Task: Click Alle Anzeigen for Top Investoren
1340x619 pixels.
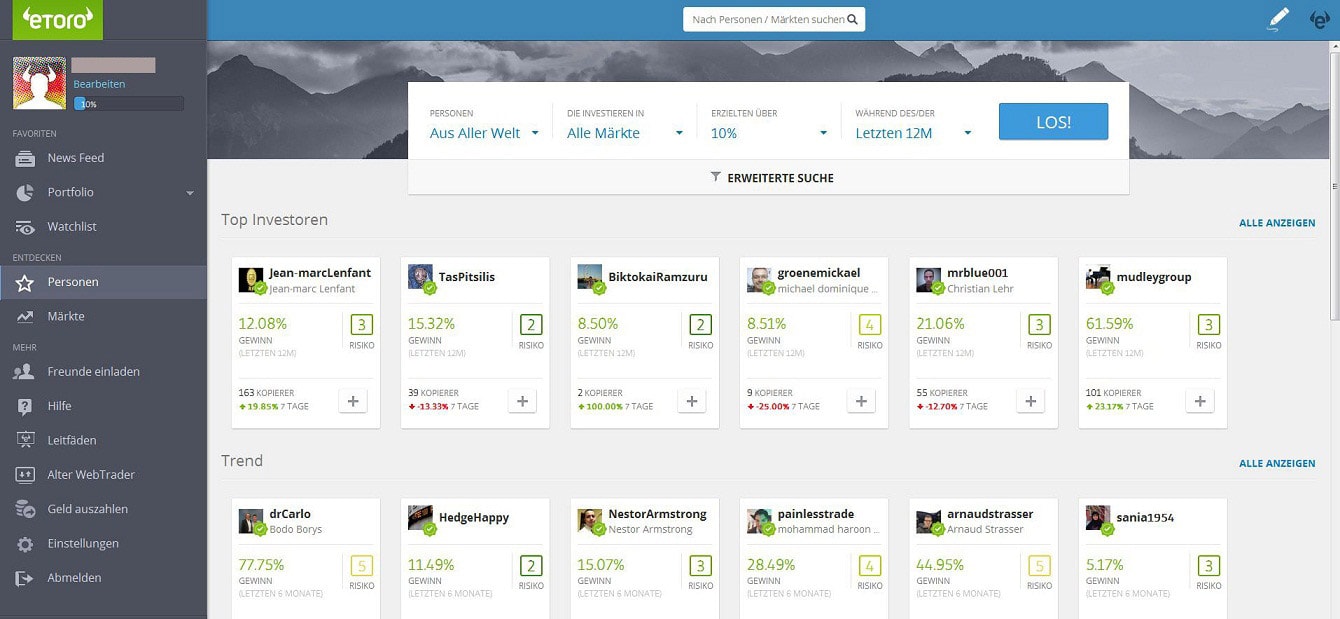Action: 1277,223
